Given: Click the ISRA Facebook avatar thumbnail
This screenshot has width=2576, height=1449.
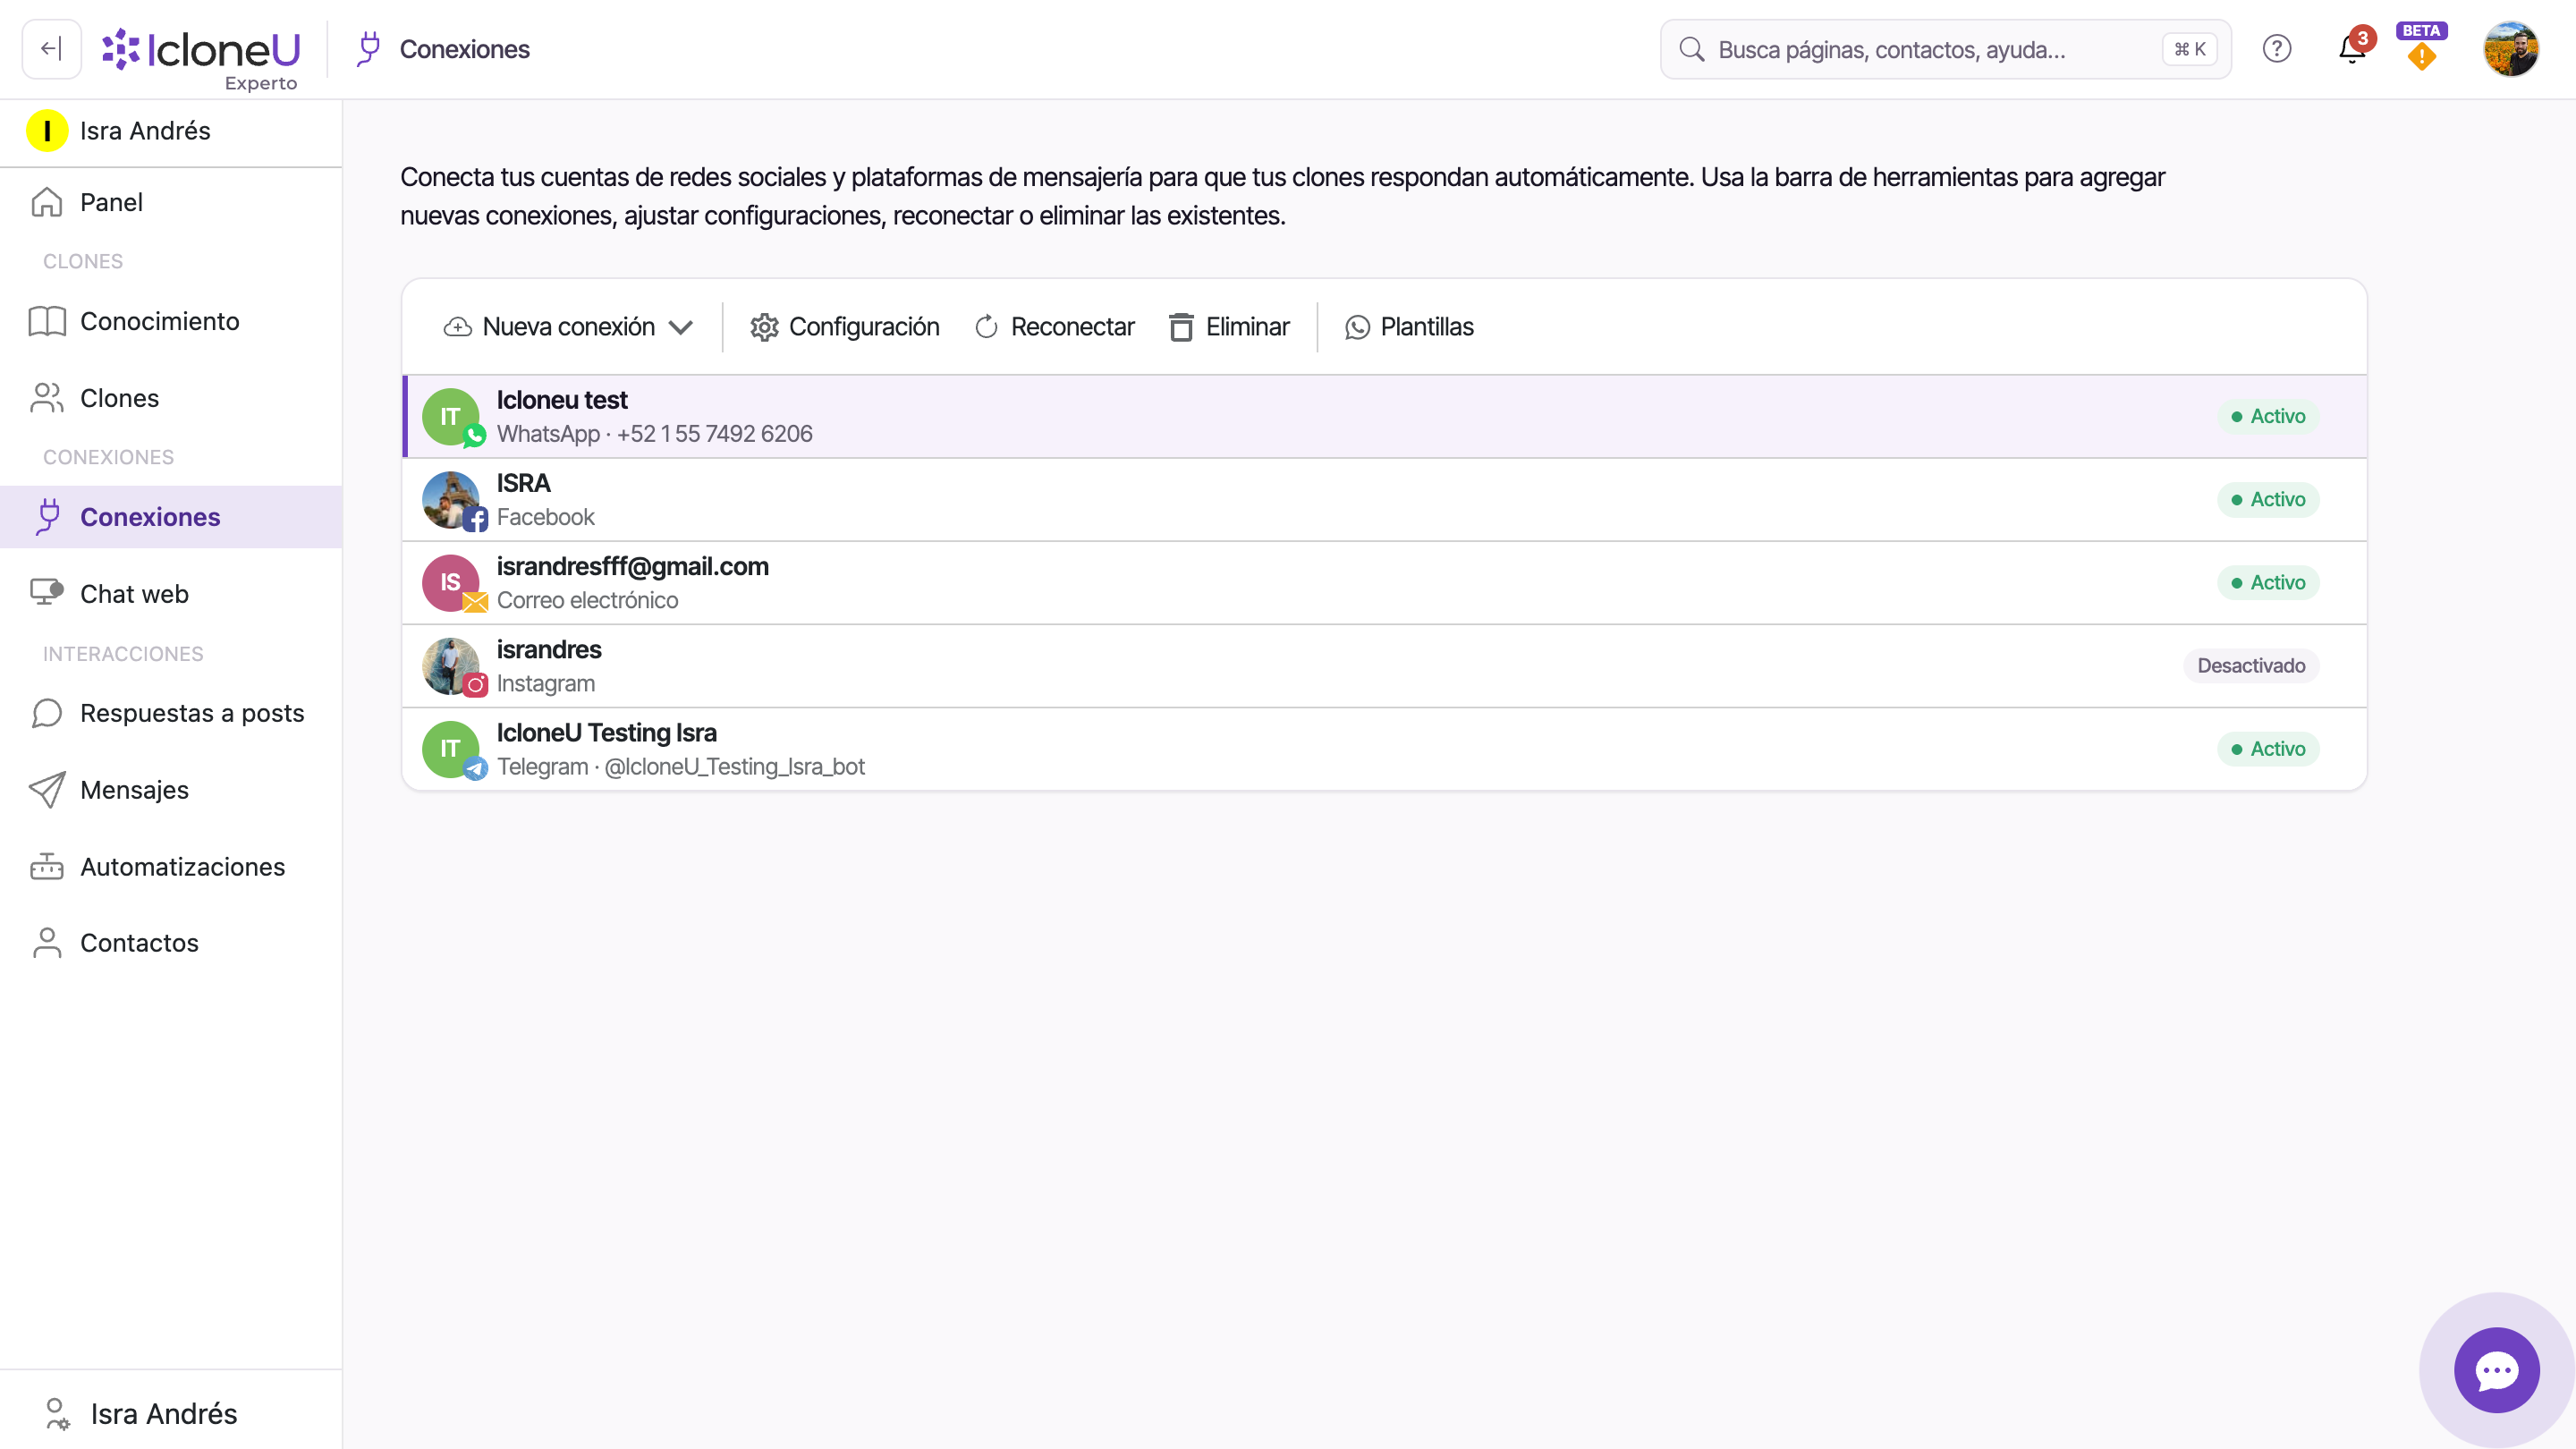Looking at the screenshot, I should pyautogui.click(x=451, y=500).
